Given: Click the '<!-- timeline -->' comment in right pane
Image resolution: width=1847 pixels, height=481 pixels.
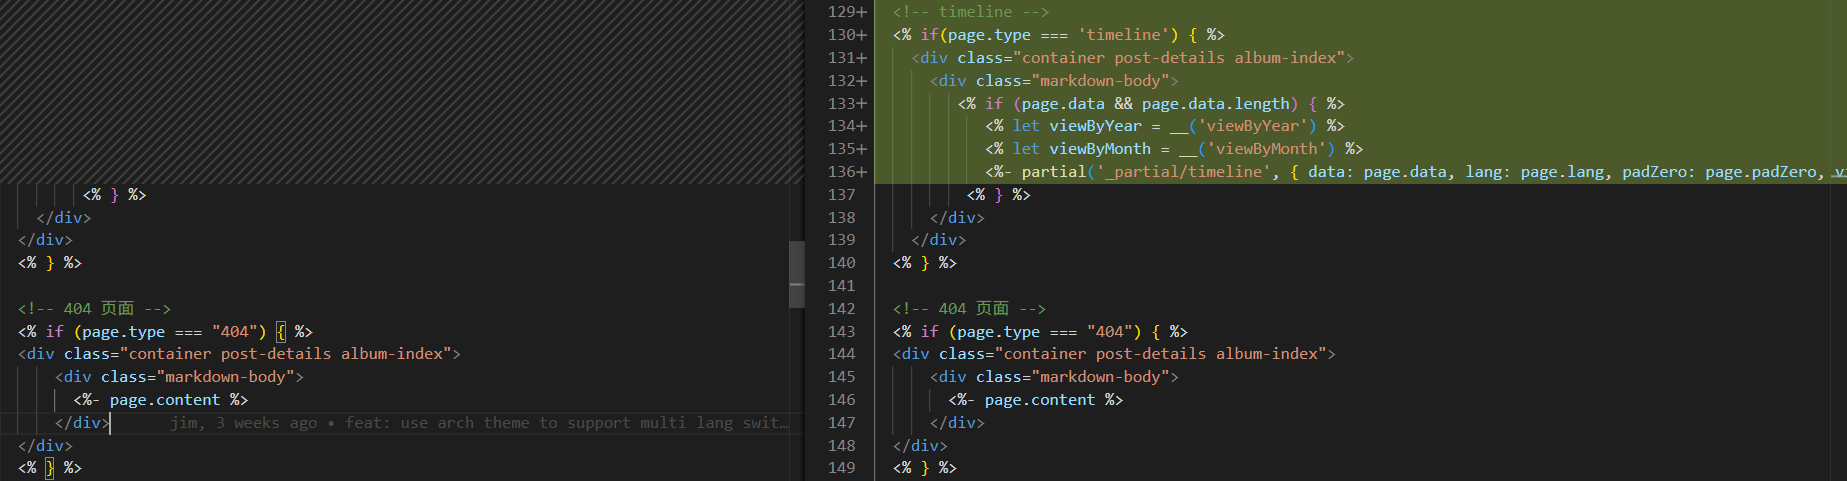Looking at the screenshot, I should (x=971, y=12).
